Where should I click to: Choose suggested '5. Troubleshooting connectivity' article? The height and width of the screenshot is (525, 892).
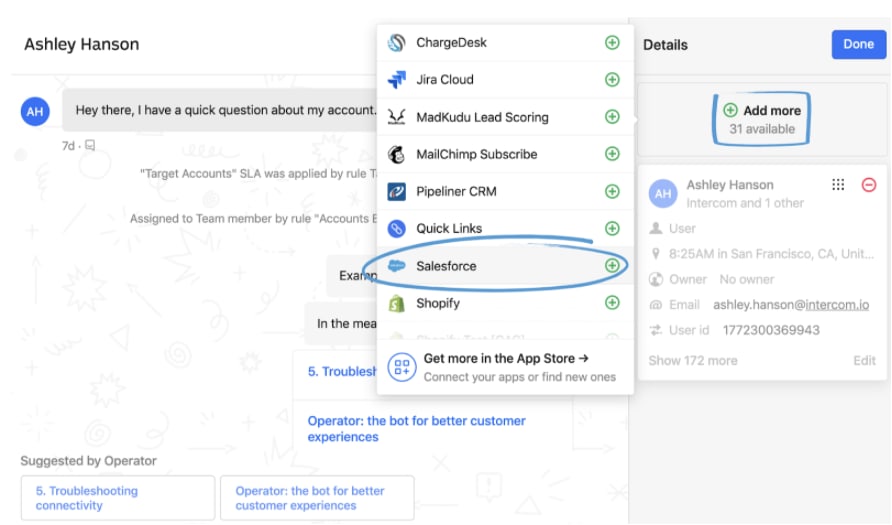point(118,498)
